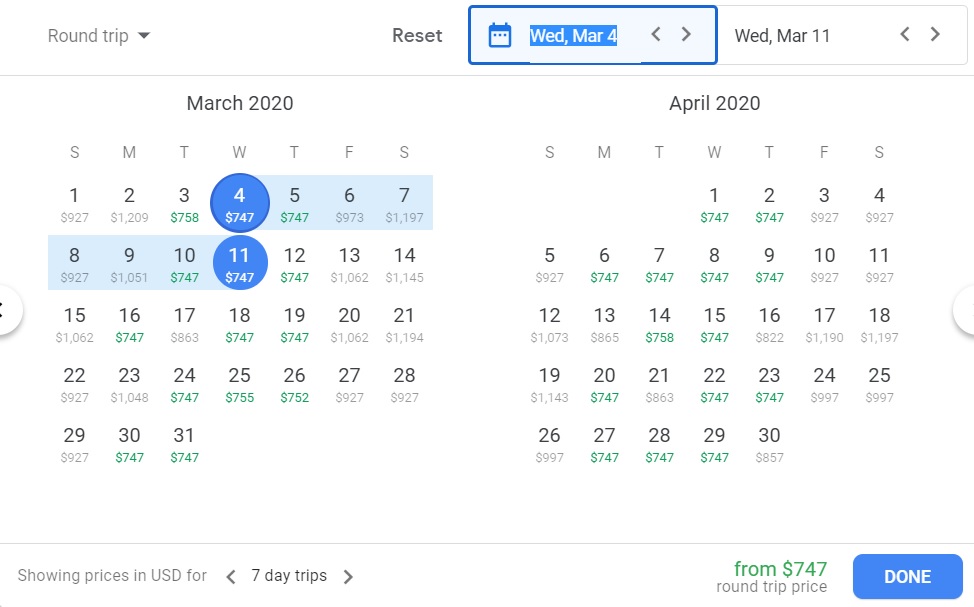974x607 pixels.
Task: Click the Wed, Mar 4 departure field
Action: point(573,36)
